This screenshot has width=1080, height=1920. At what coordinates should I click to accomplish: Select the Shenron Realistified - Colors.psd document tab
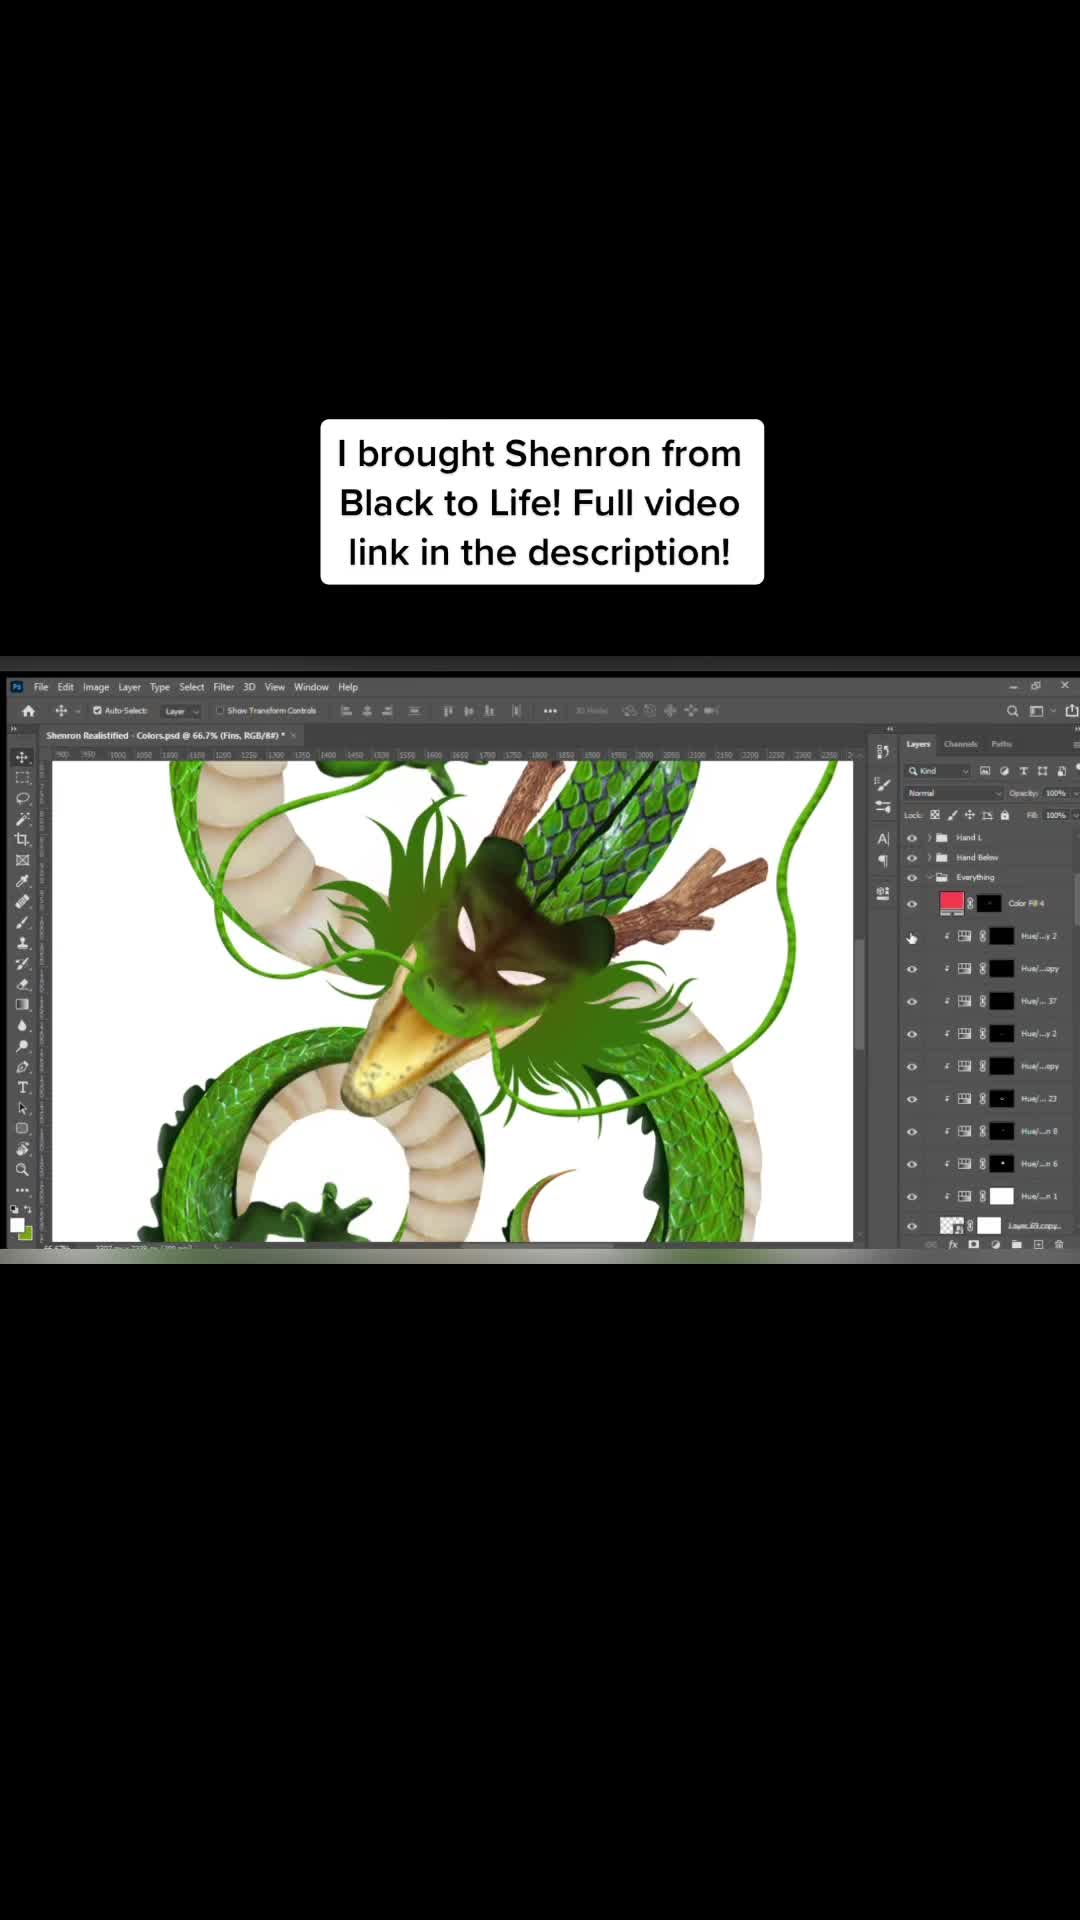coord(164,735)
